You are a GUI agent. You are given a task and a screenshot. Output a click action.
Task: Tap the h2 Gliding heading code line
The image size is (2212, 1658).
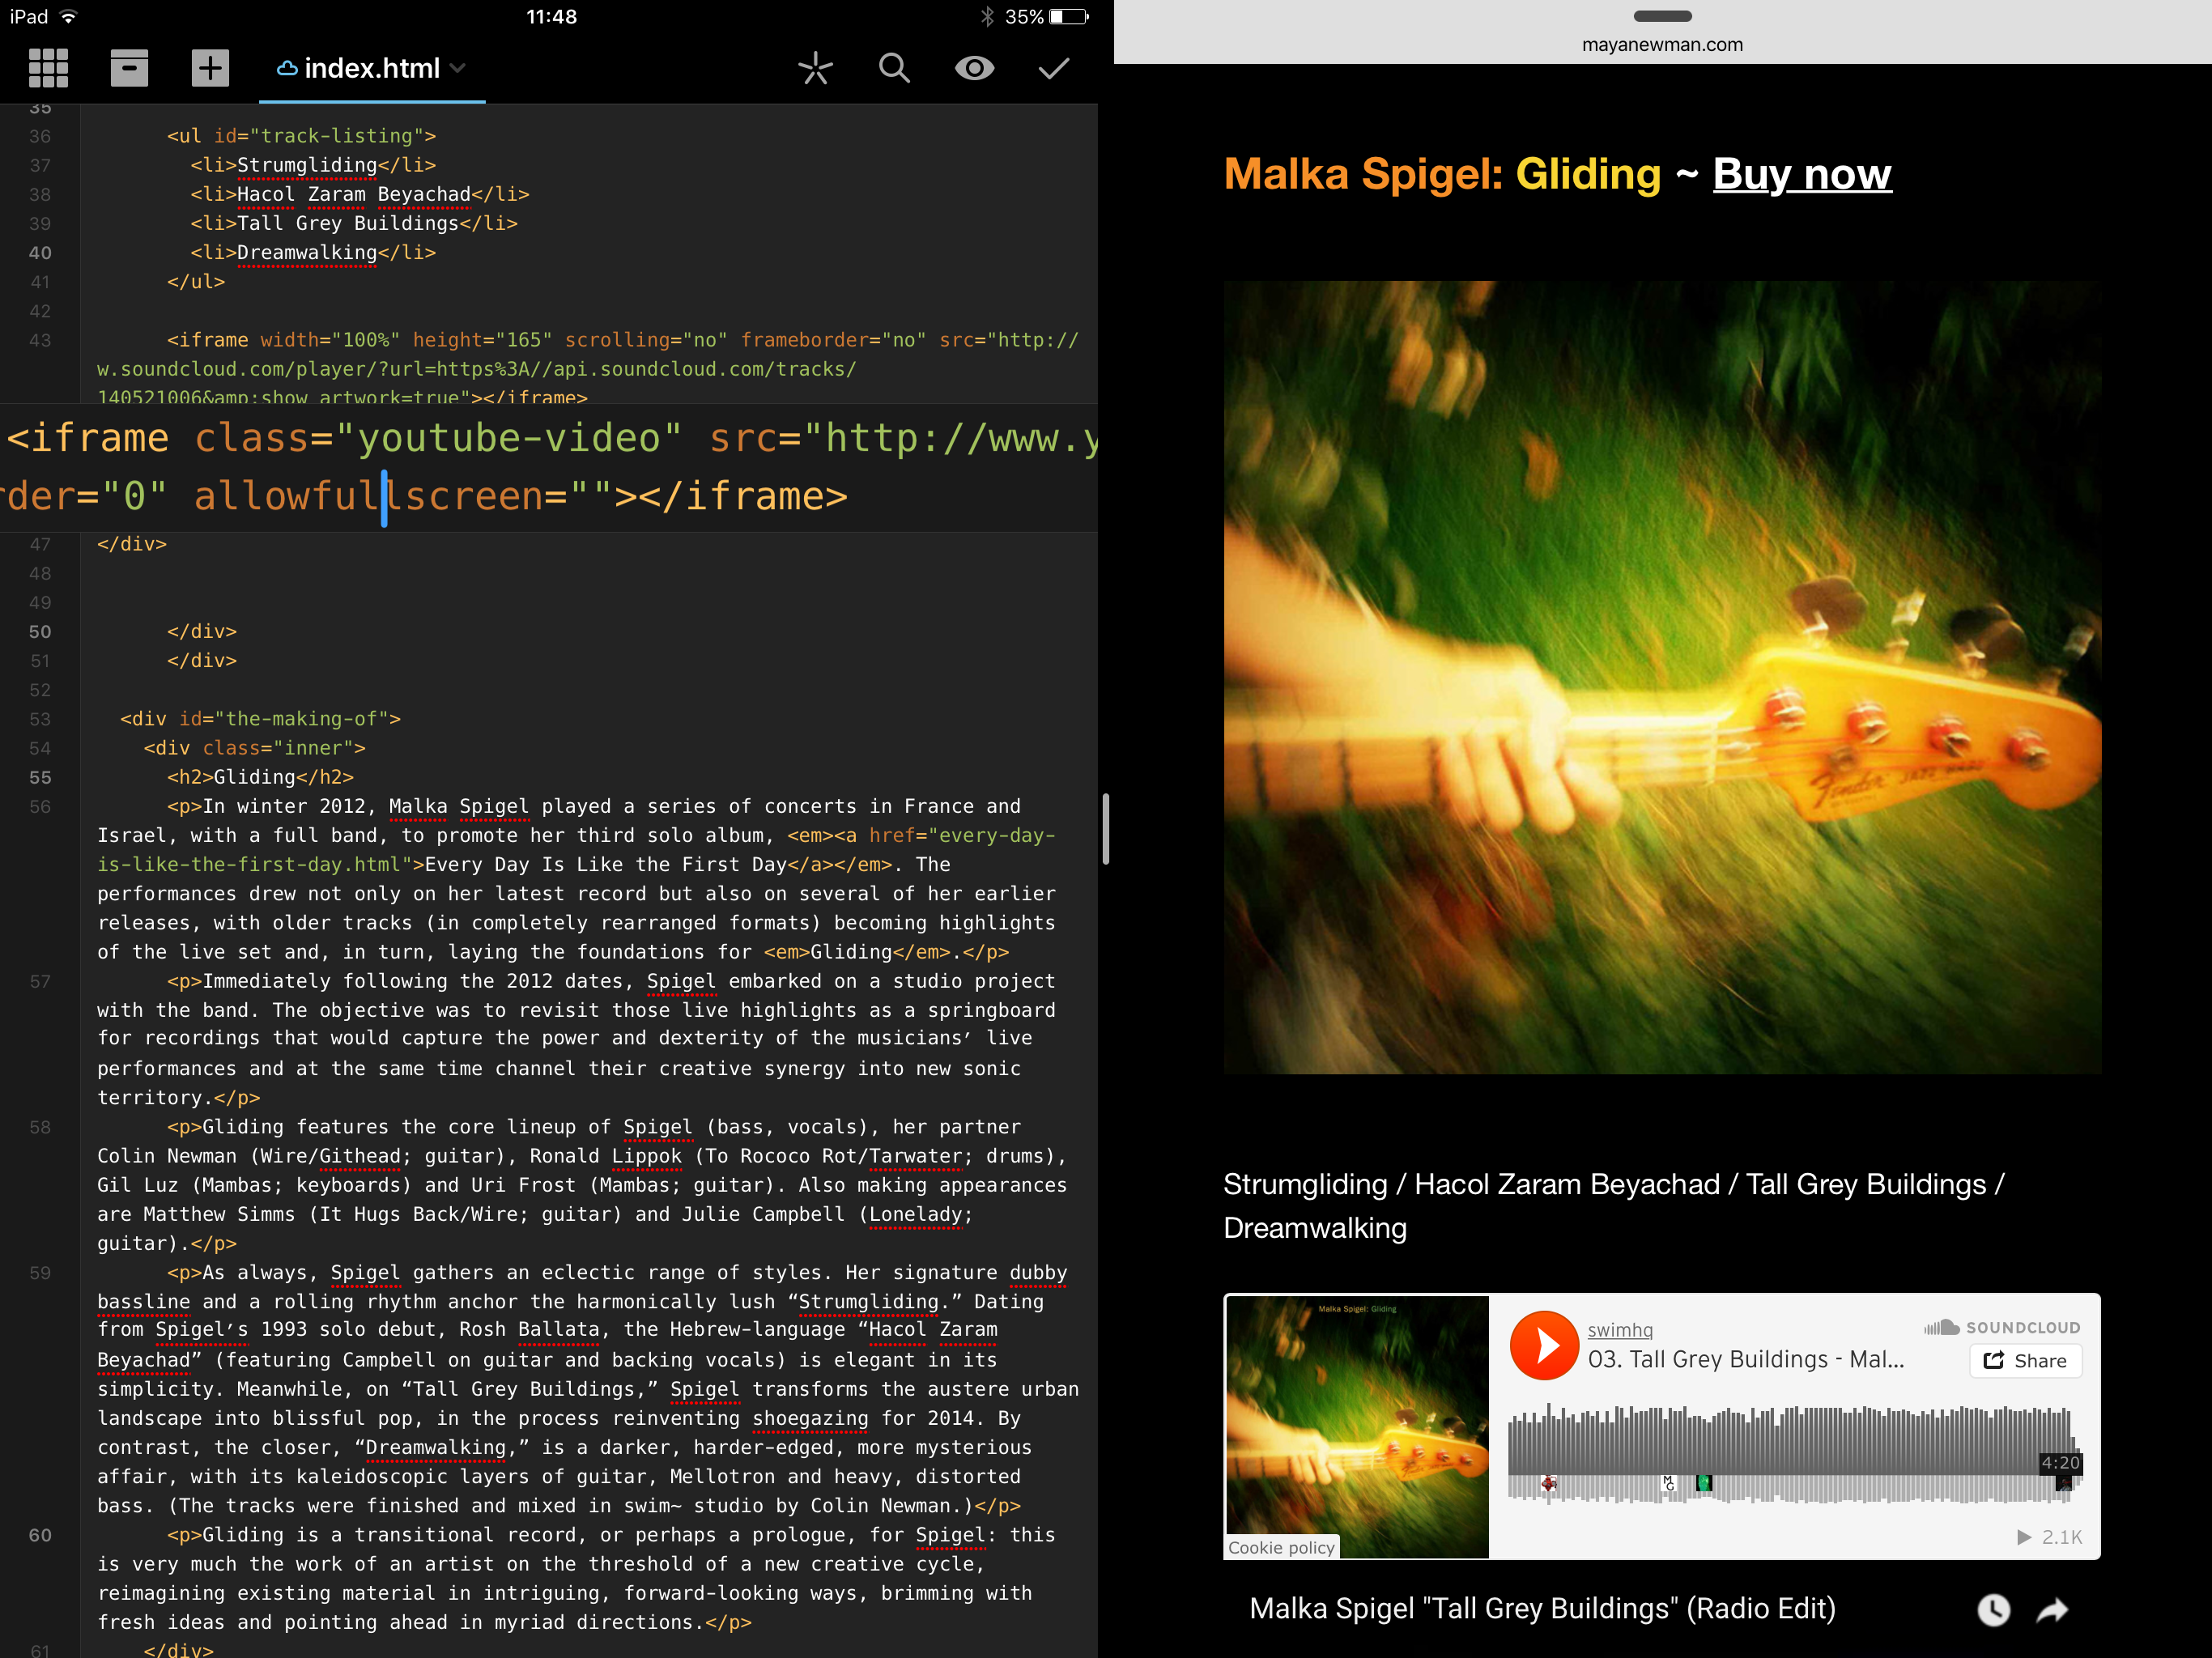(260, 777)
